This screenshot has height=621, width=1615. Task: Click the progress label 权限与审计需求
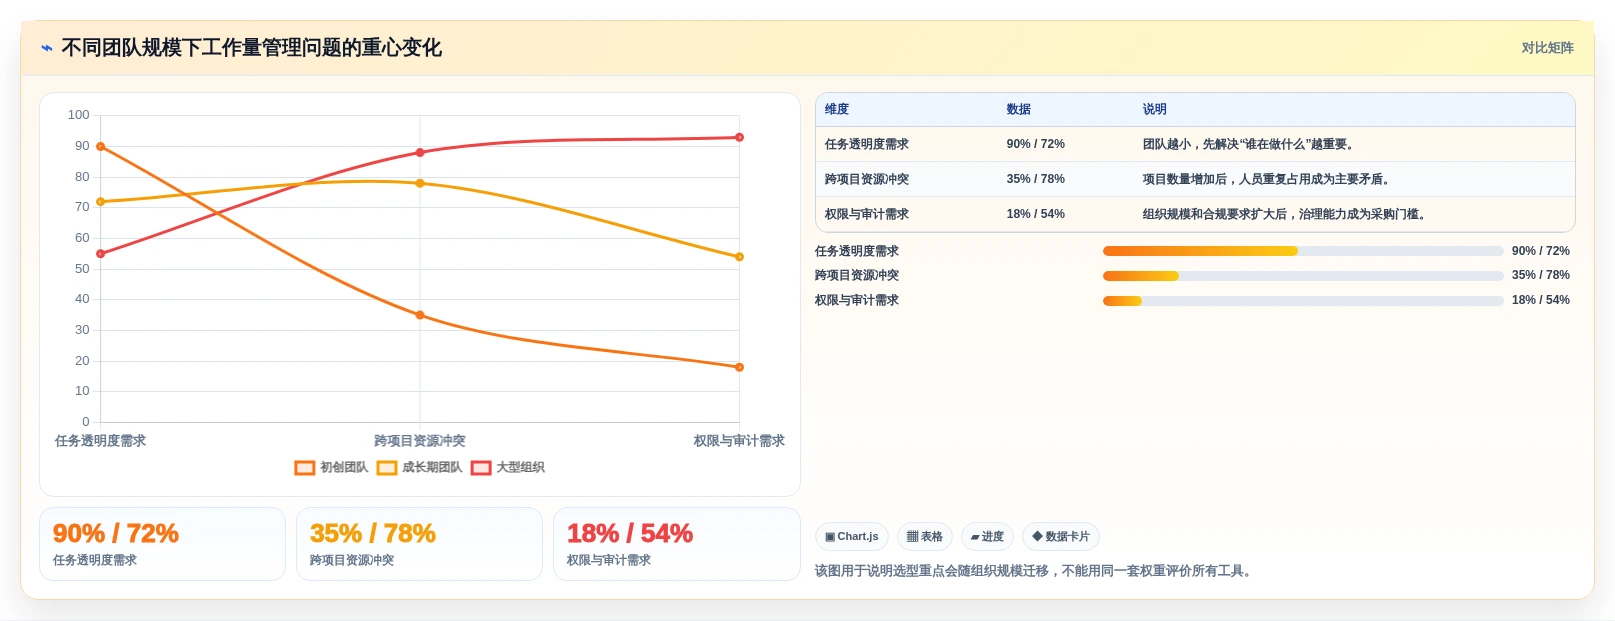pyautogui.click(x=857, y=301)
